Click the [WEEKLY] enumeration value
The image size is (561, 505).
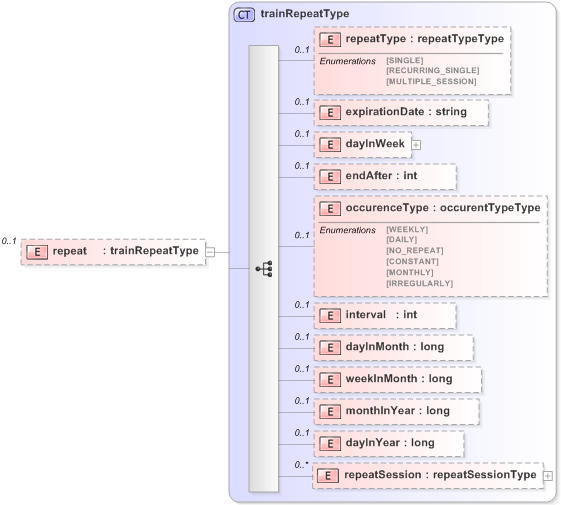pyautogui.click(x=407, y=229)
